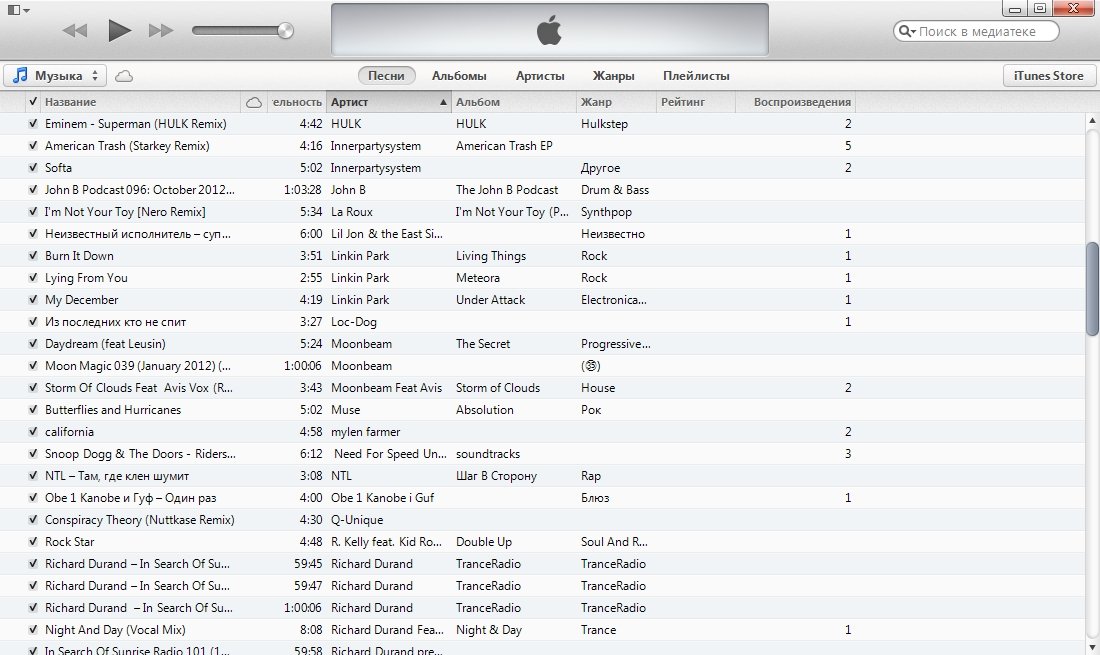The width and height of the screenshot is (1100, 655).
Task: Uncheck Rock Star checkbox
Action: [32, 541]
